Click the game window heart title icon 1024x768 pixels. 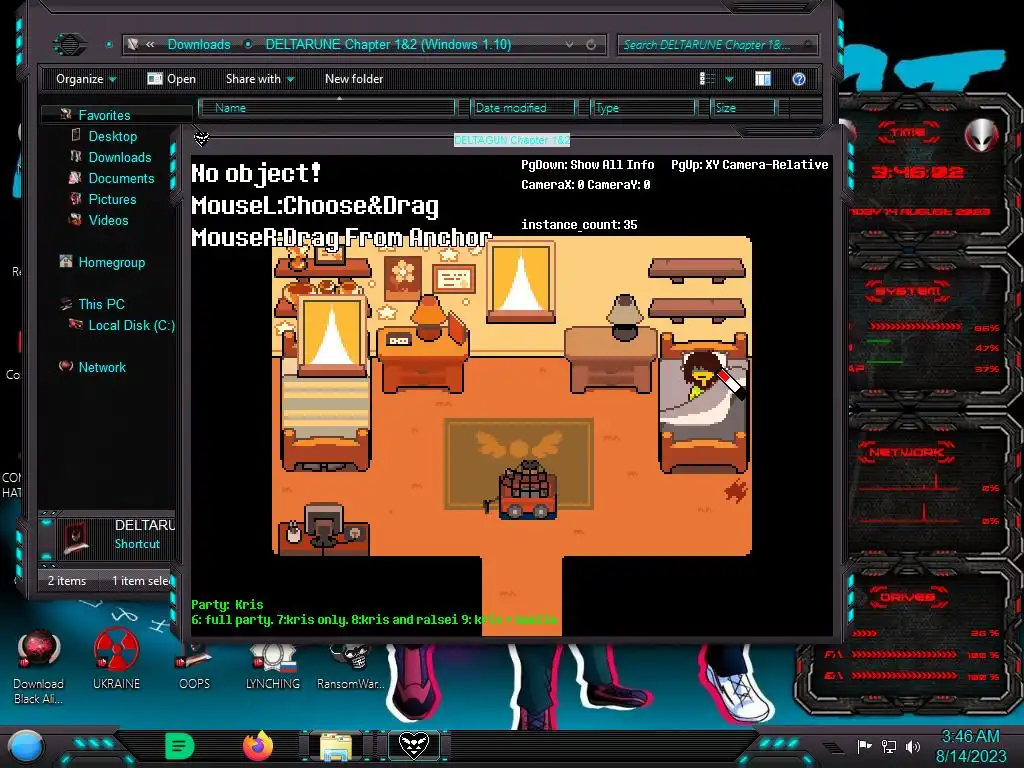201,138
